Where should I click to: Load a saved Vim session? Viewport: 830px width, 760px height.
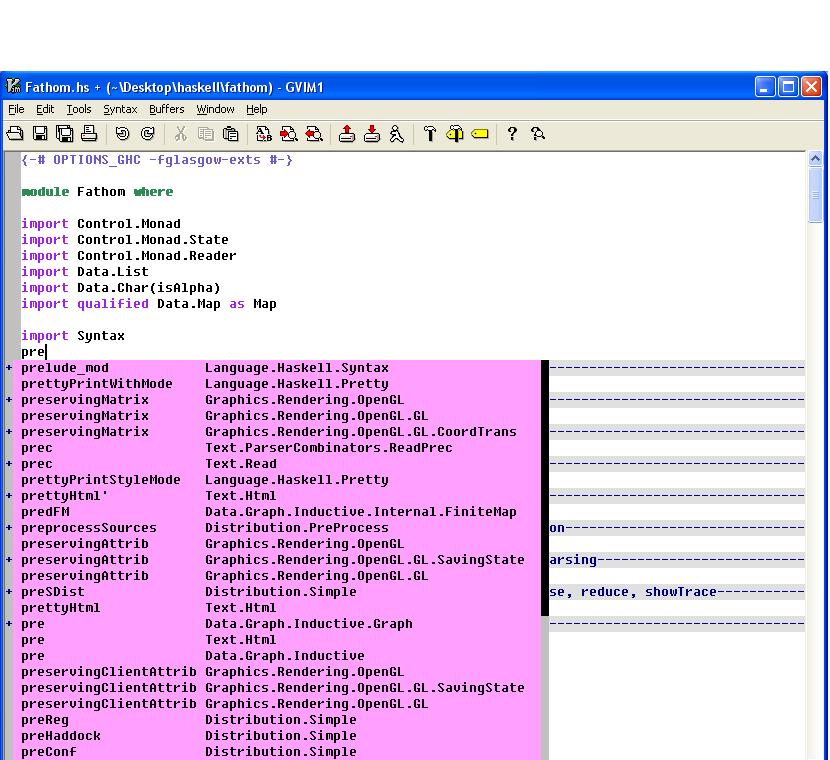click(346, 133)
